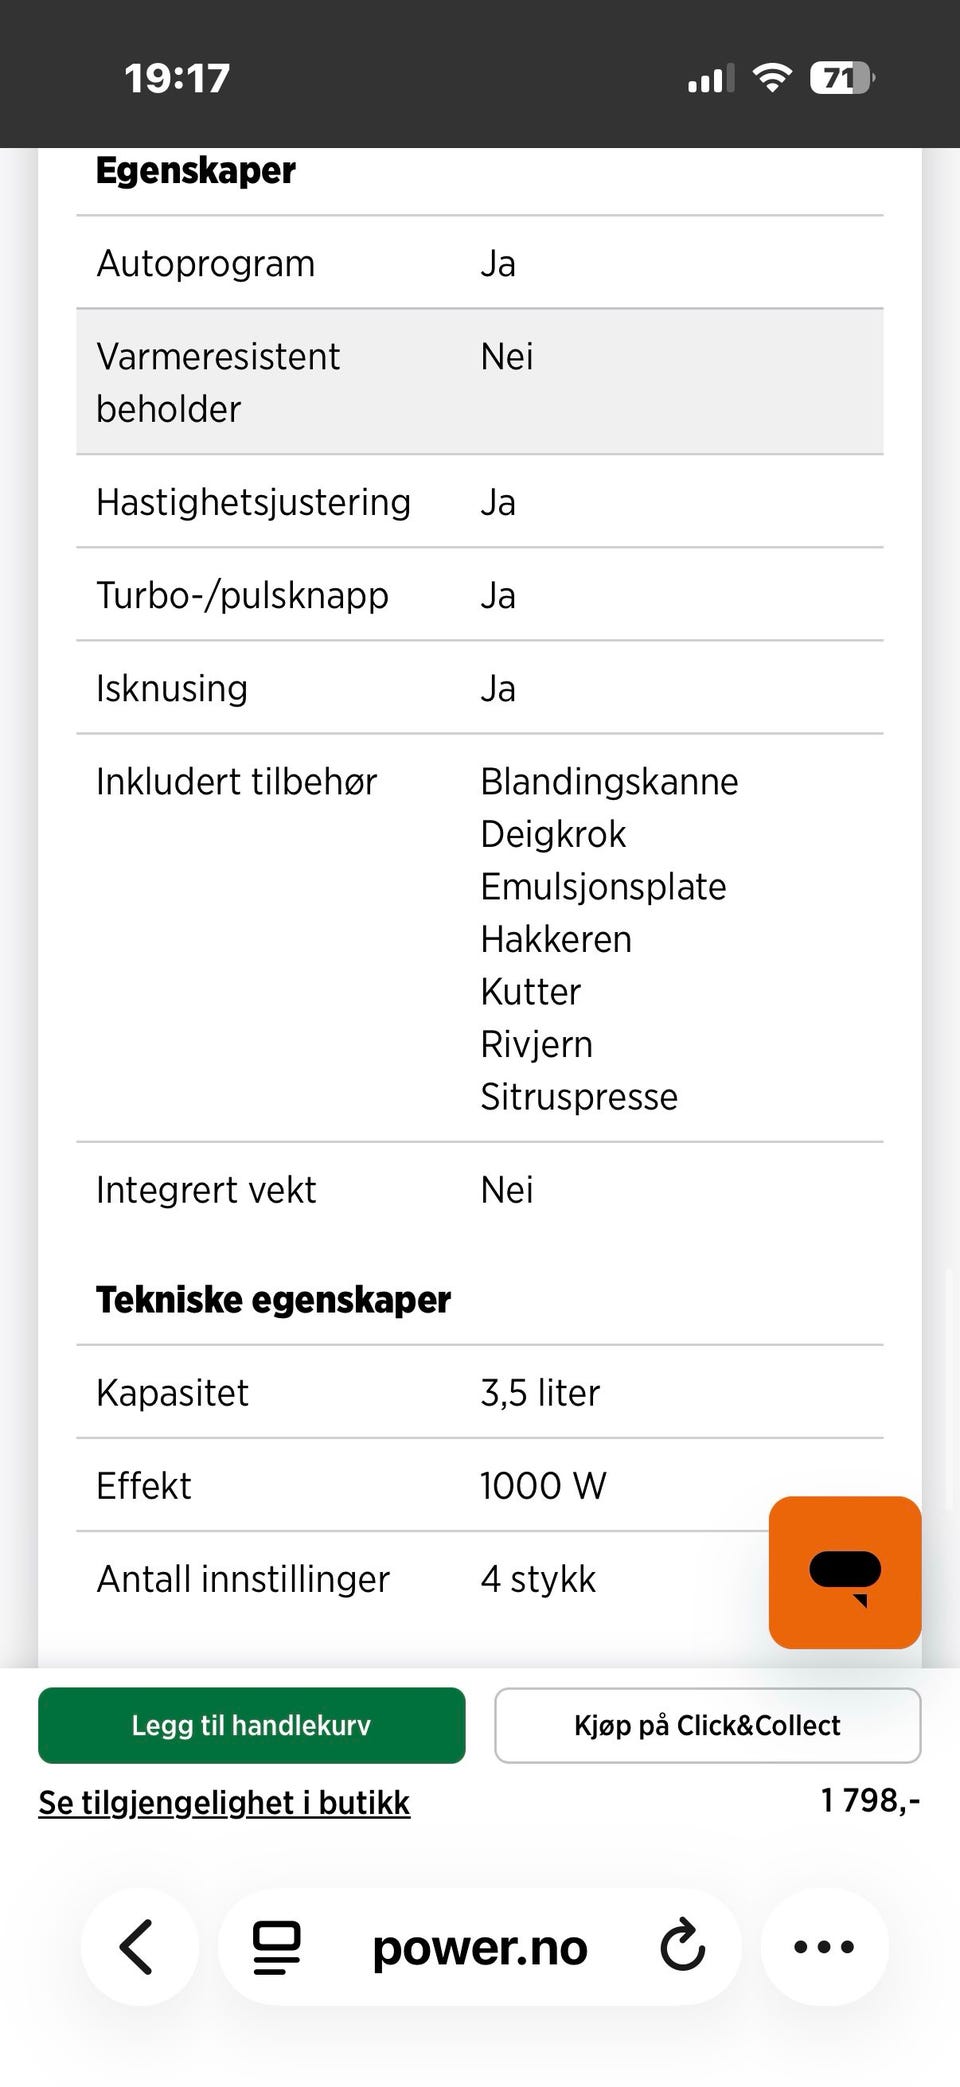The image size is (960, 2087).
Task: Open the orange chat bubble
Action: (x=845, y=1572)
